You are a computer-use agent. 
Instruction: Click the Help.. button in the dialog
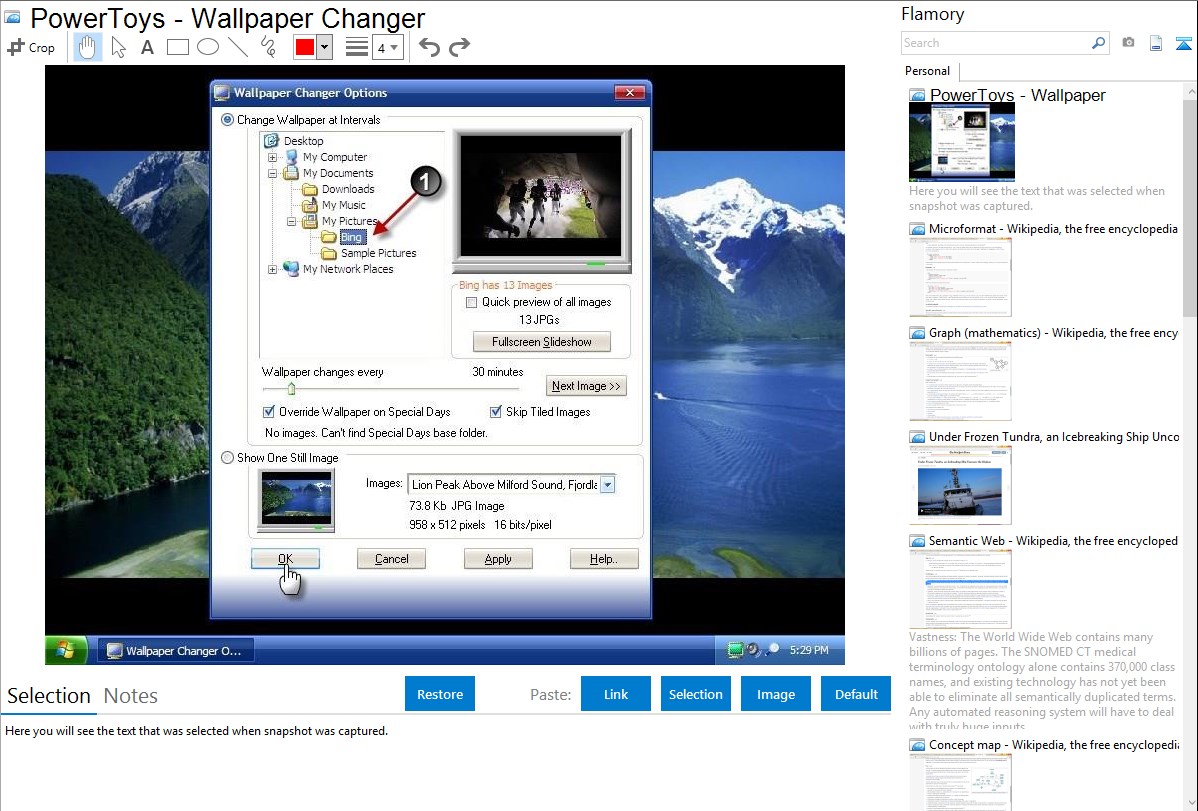point(604,559)
